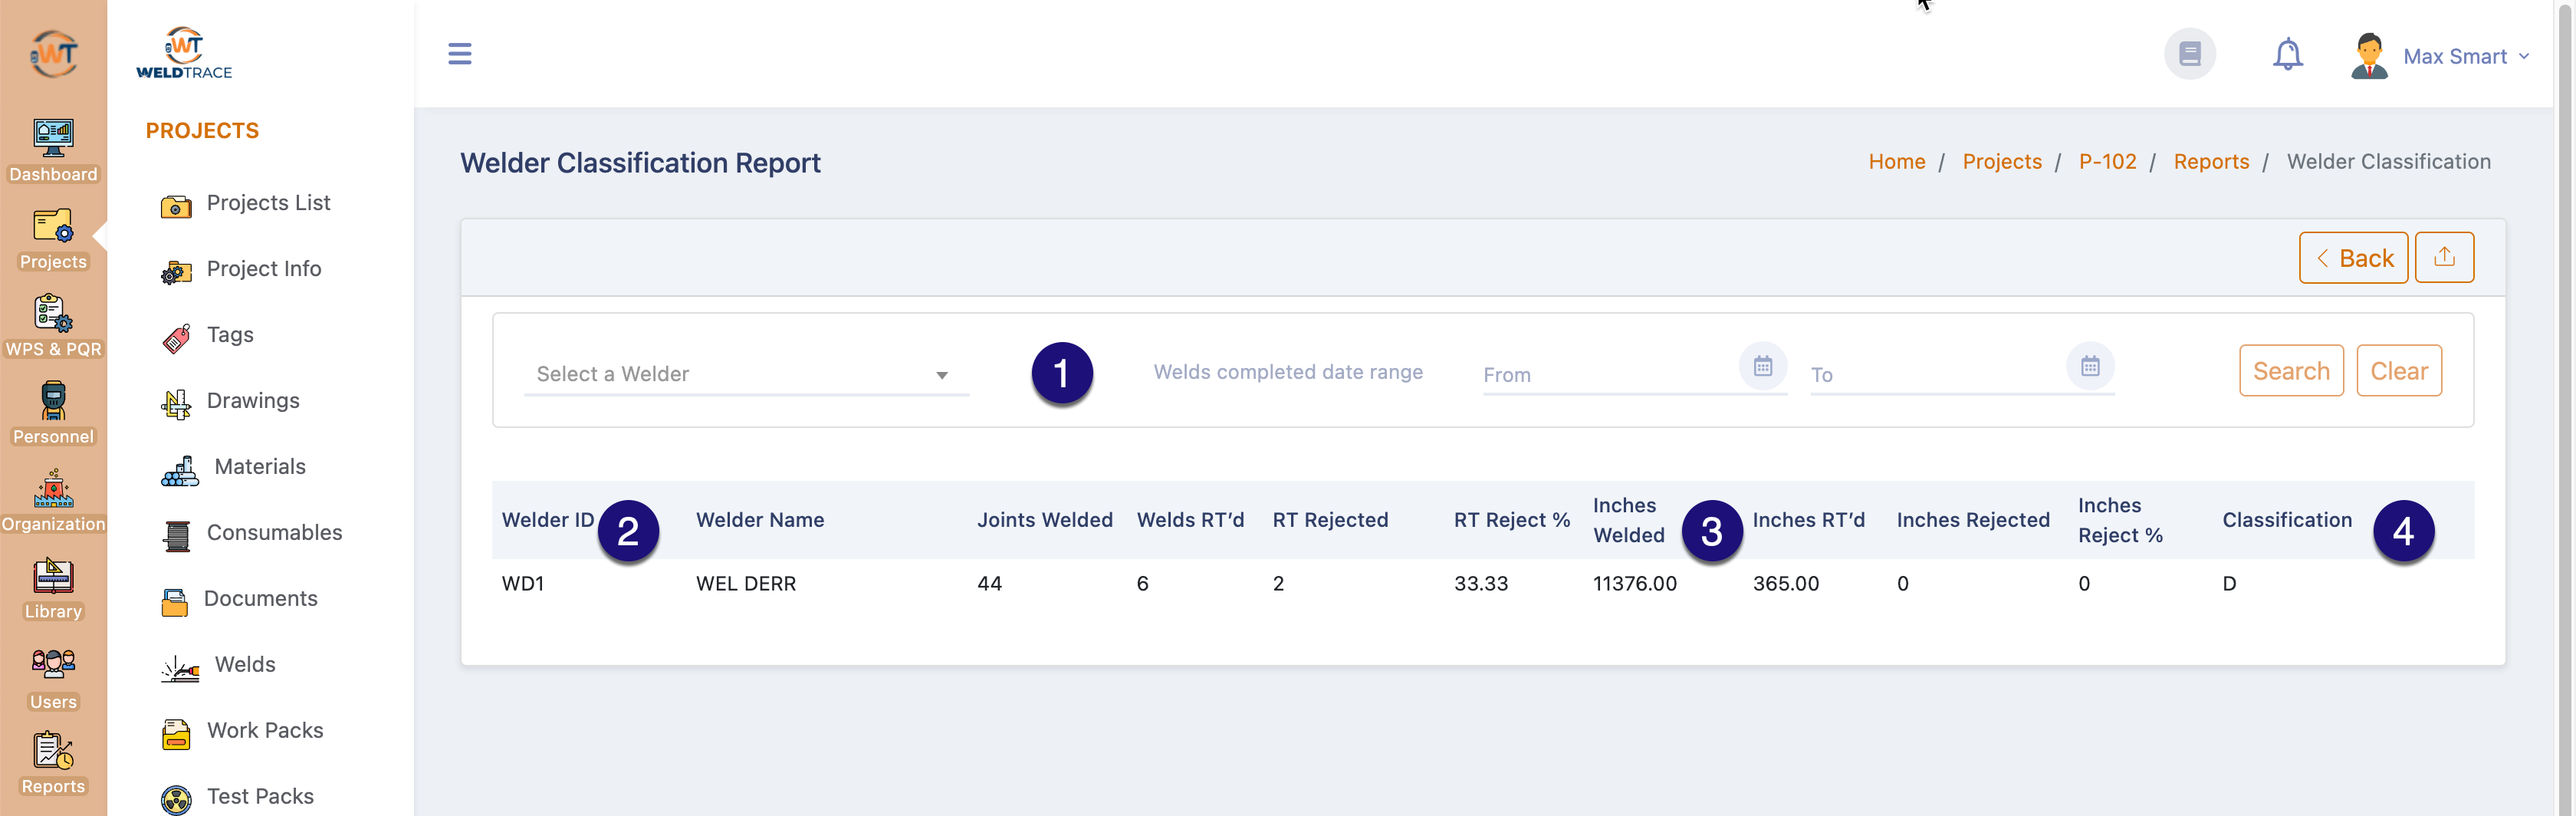Open the Users section icon
Viewport: 2576px width, 816px height.
click(53, 663)
